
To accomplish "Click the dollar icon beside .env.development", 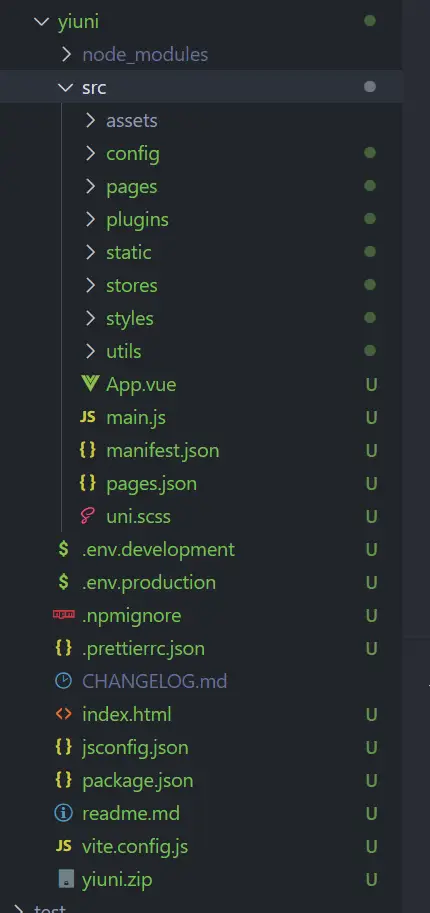I will tap(64, 549).
